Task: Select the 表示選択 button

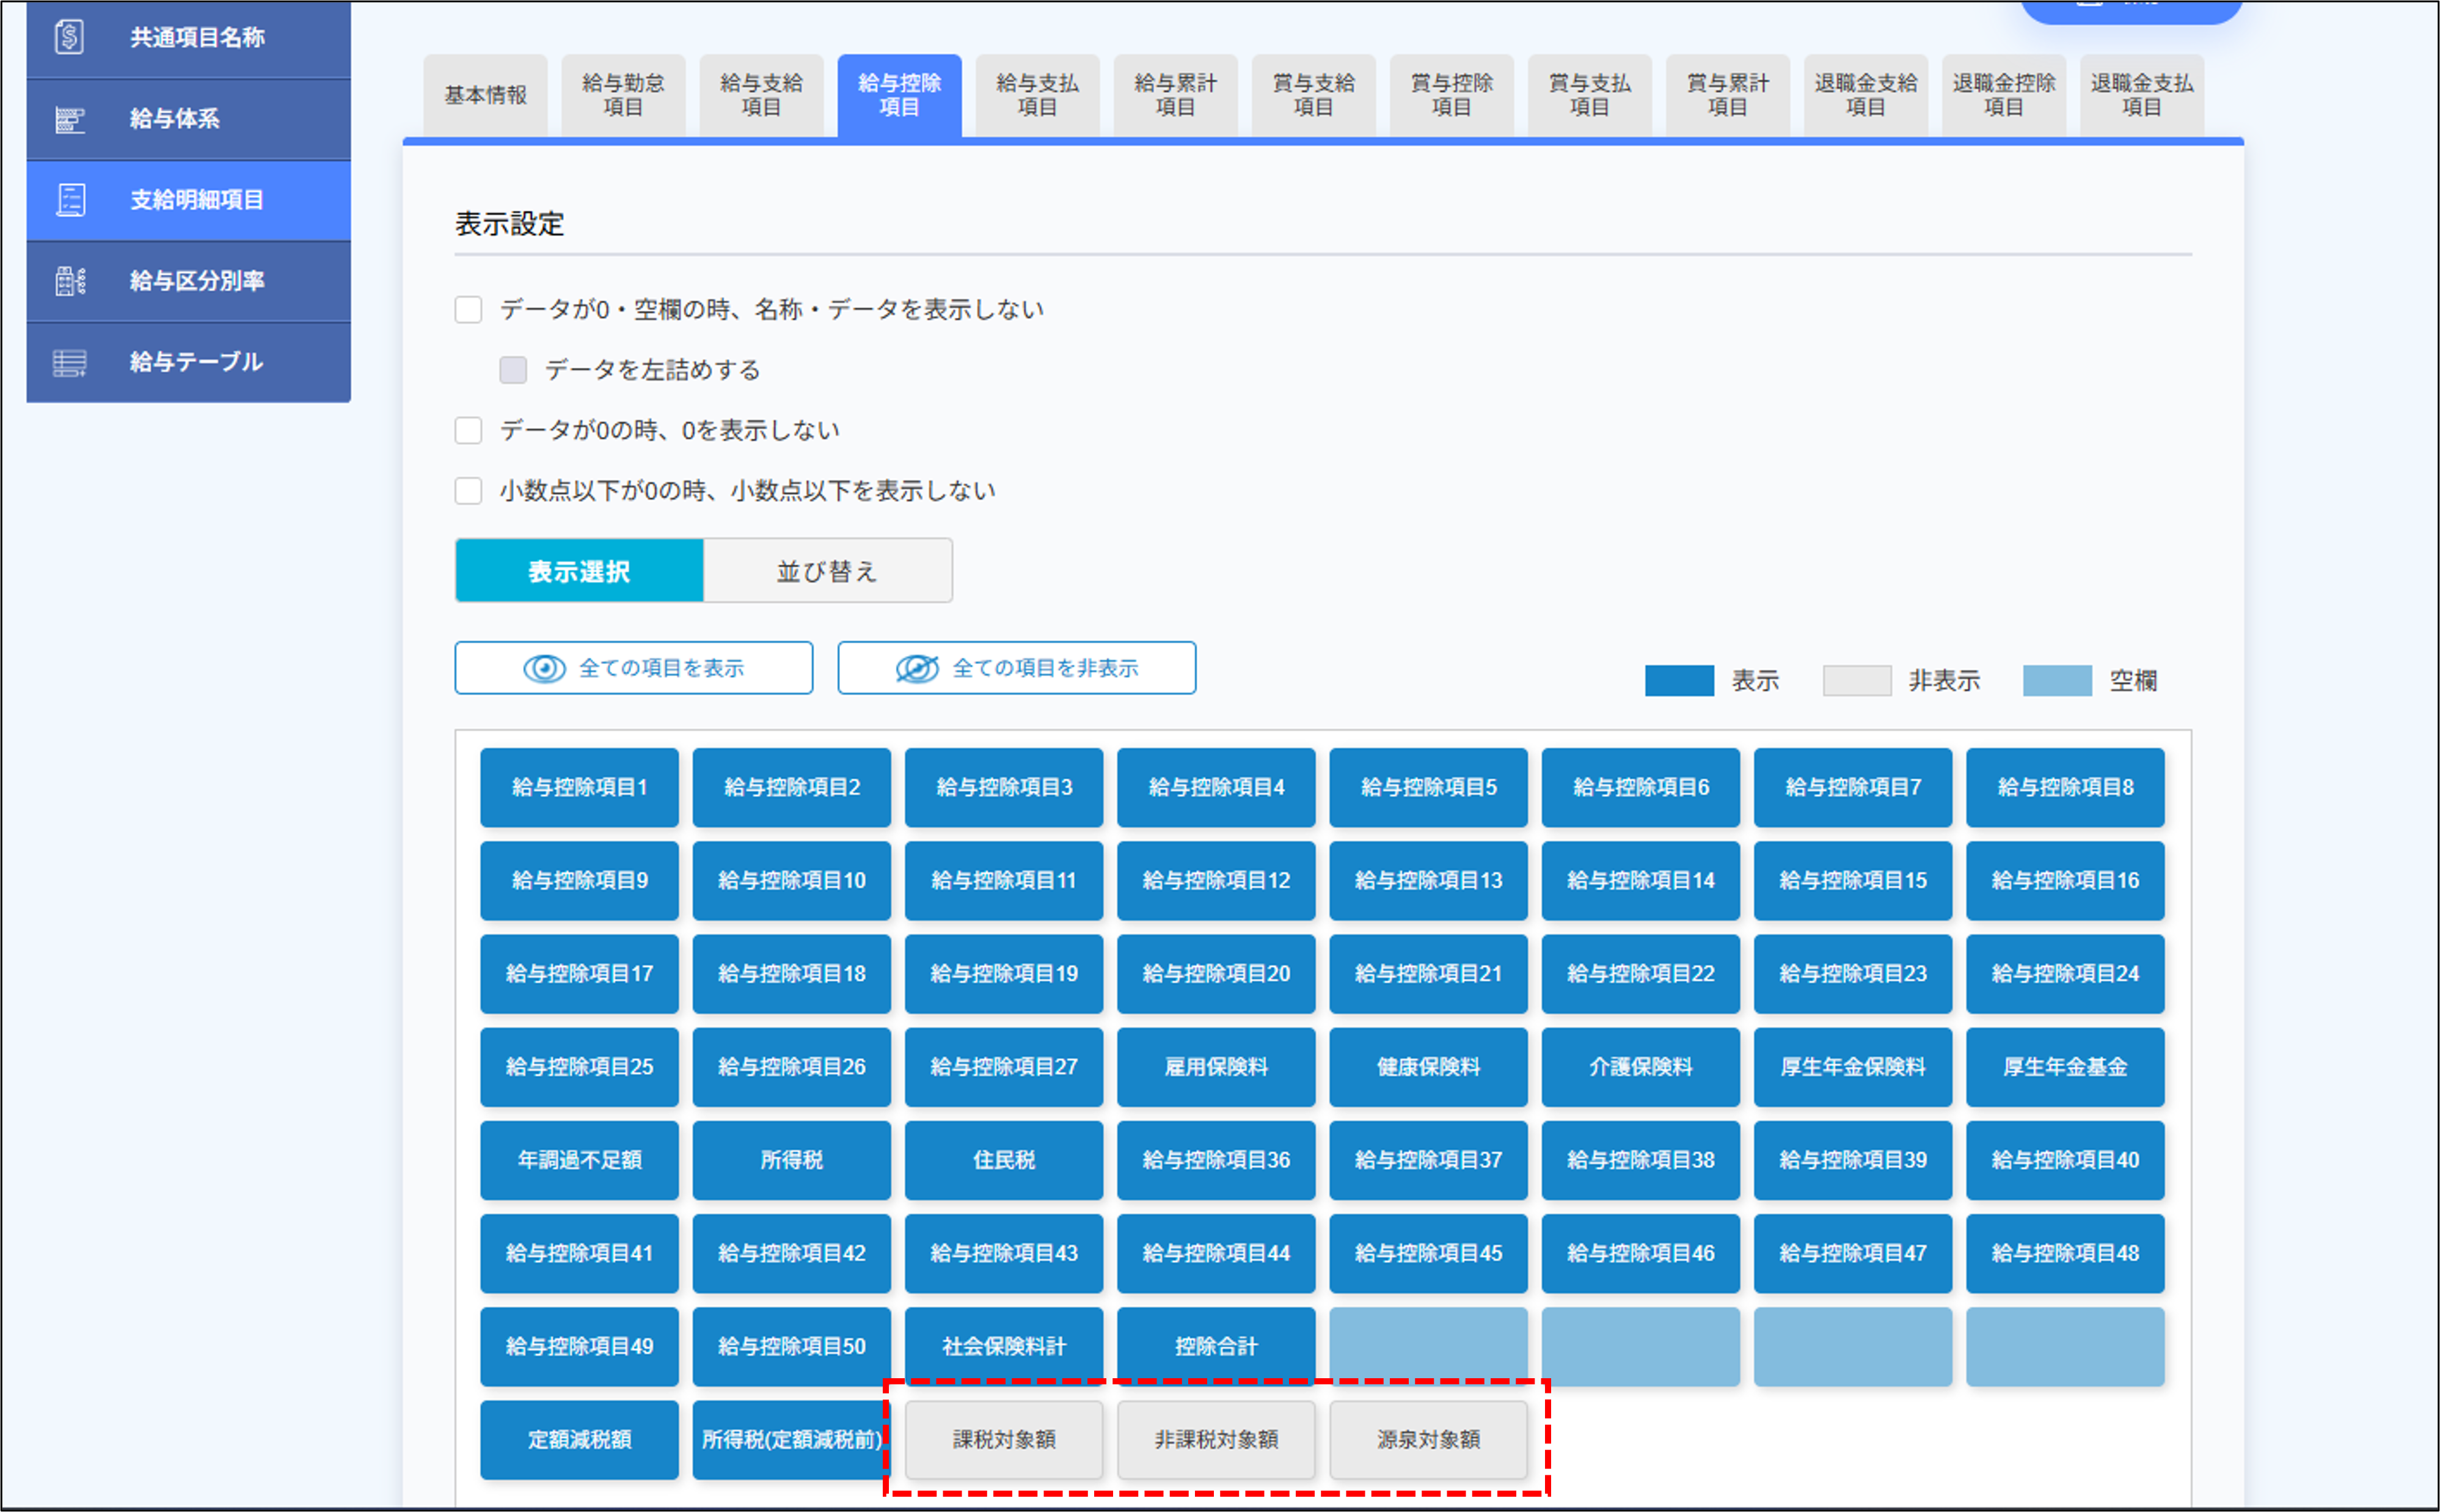Action: [x=579, y=570]
